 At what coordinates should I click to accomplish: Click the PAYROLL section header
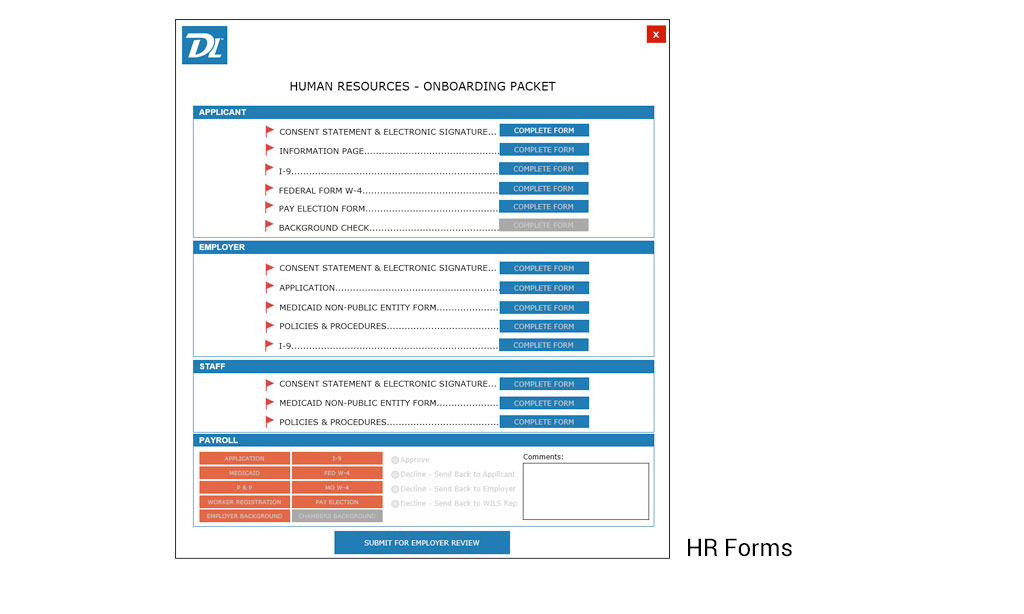coord(423,440)
